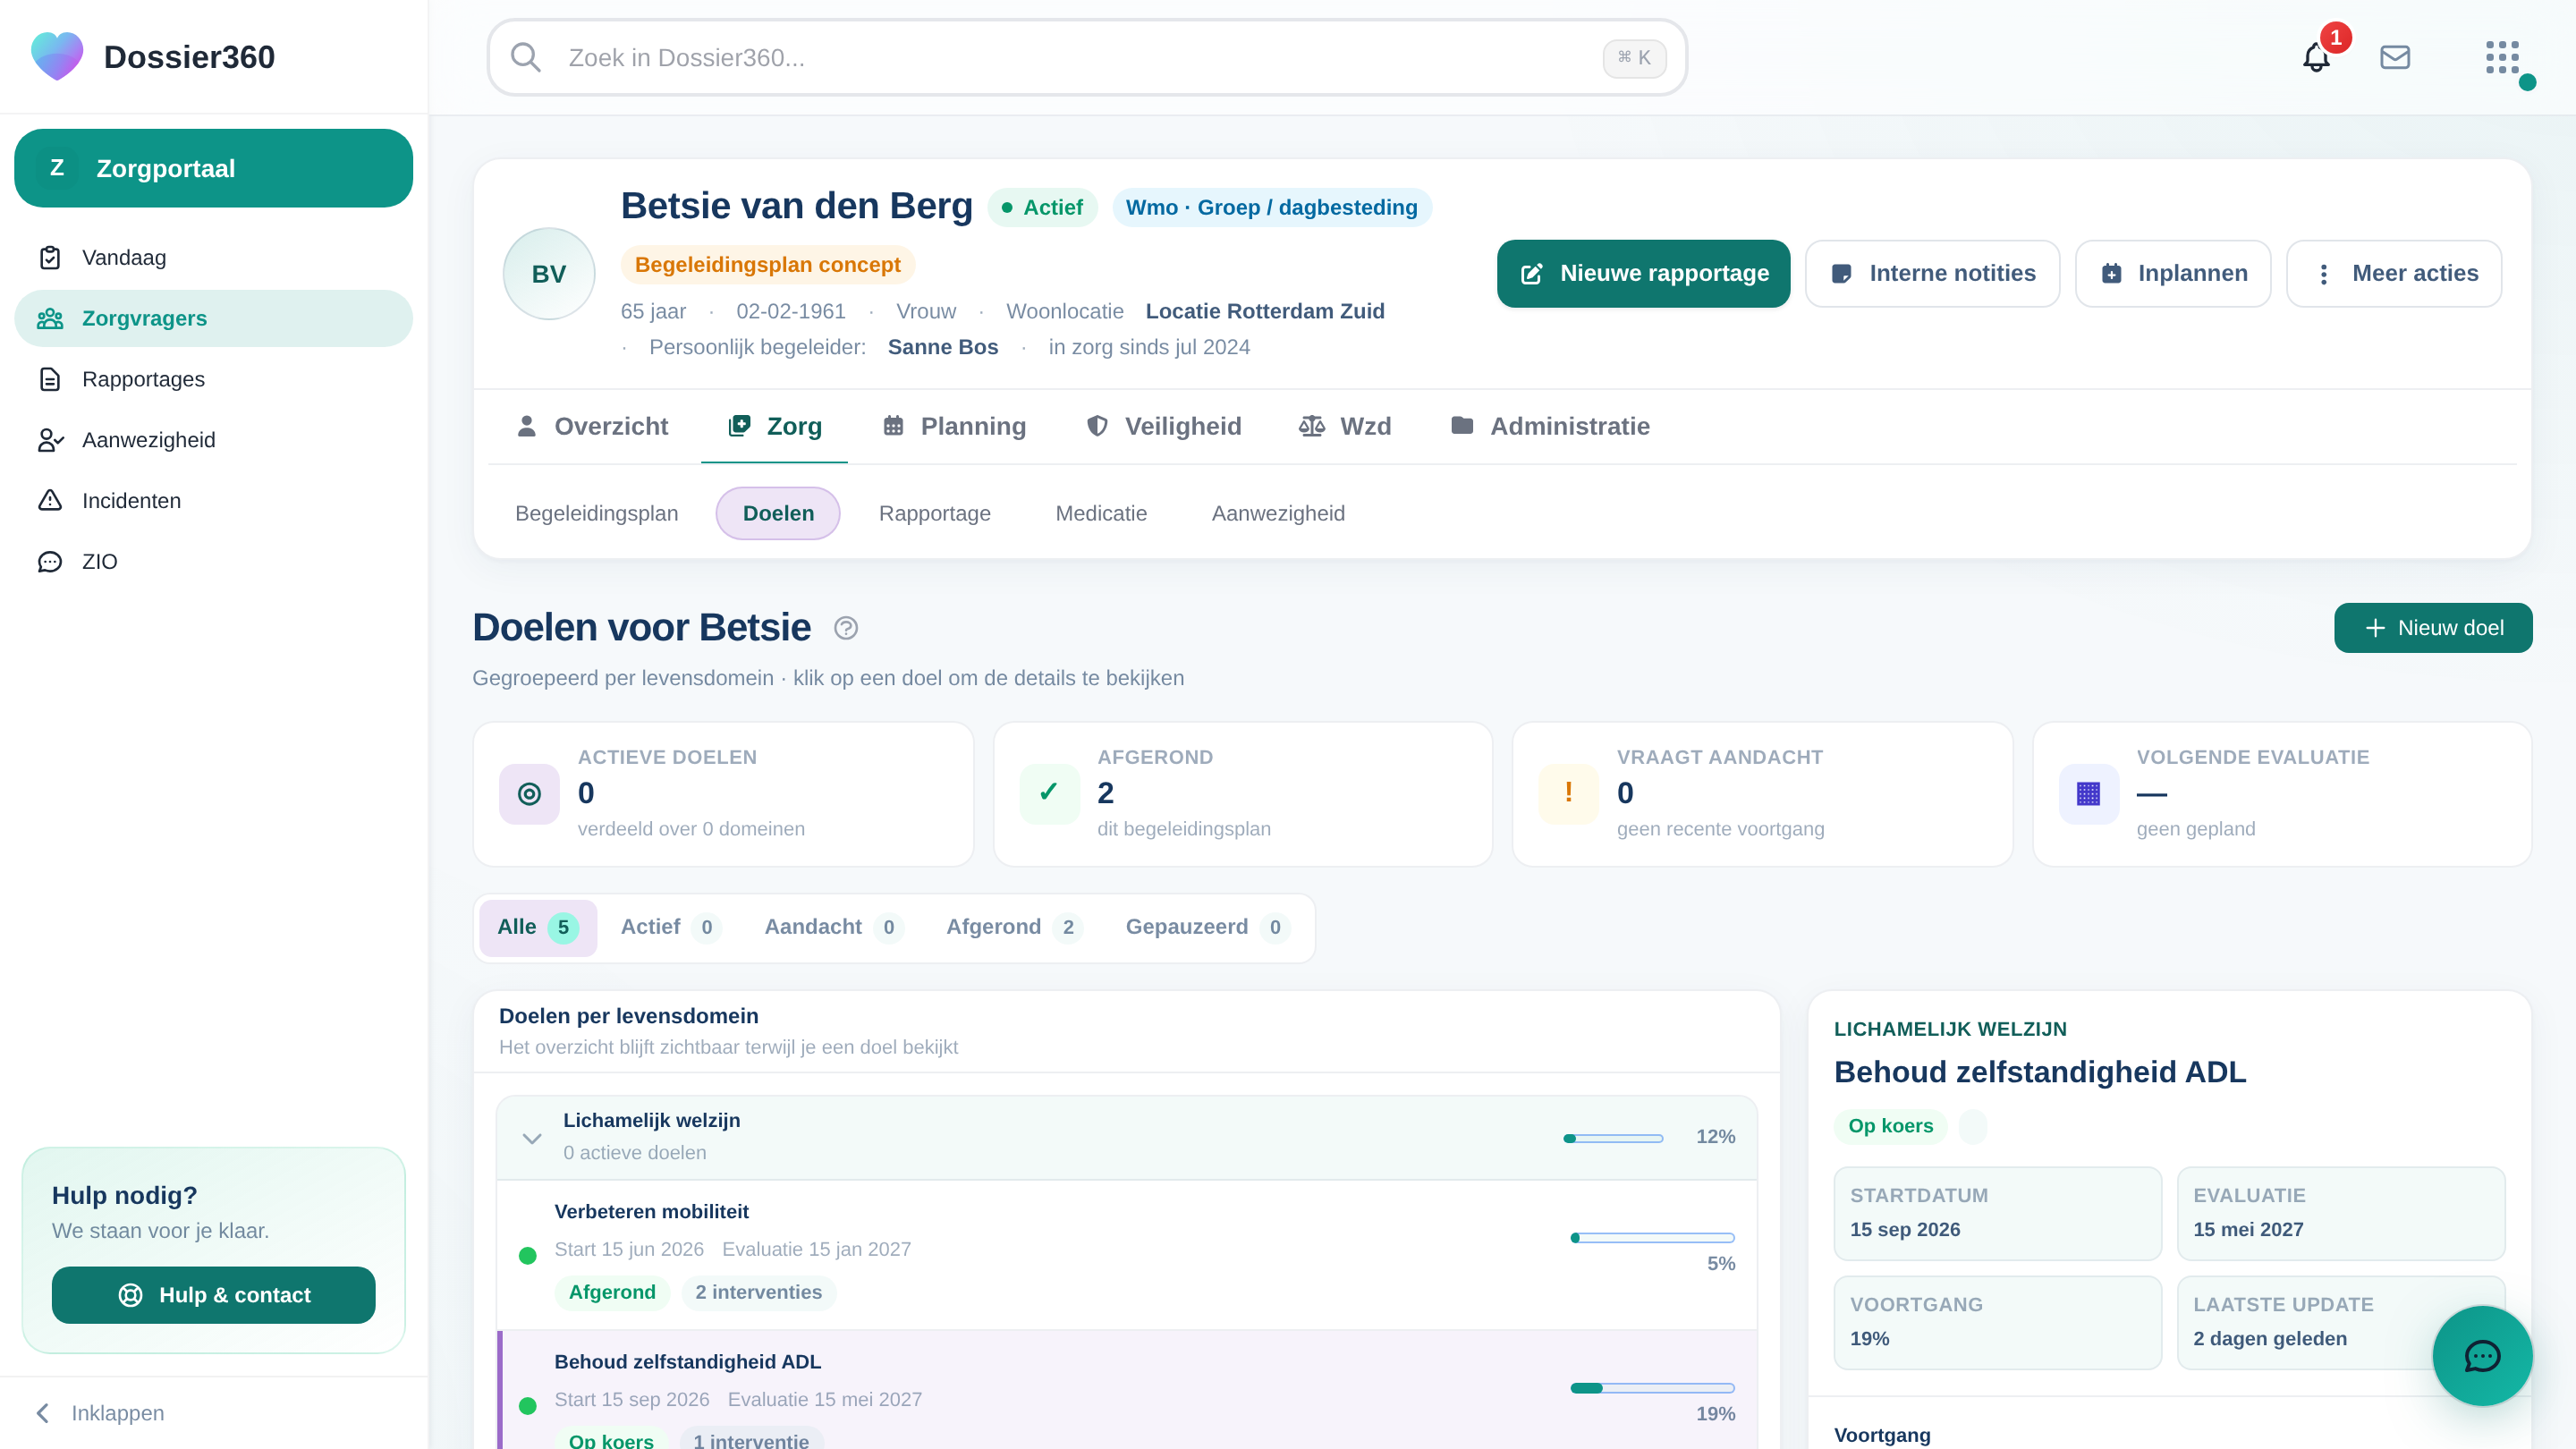This screenshot has height=1449, width=2576.
Task: Show Alle goals filter
Action: (538, 927)
